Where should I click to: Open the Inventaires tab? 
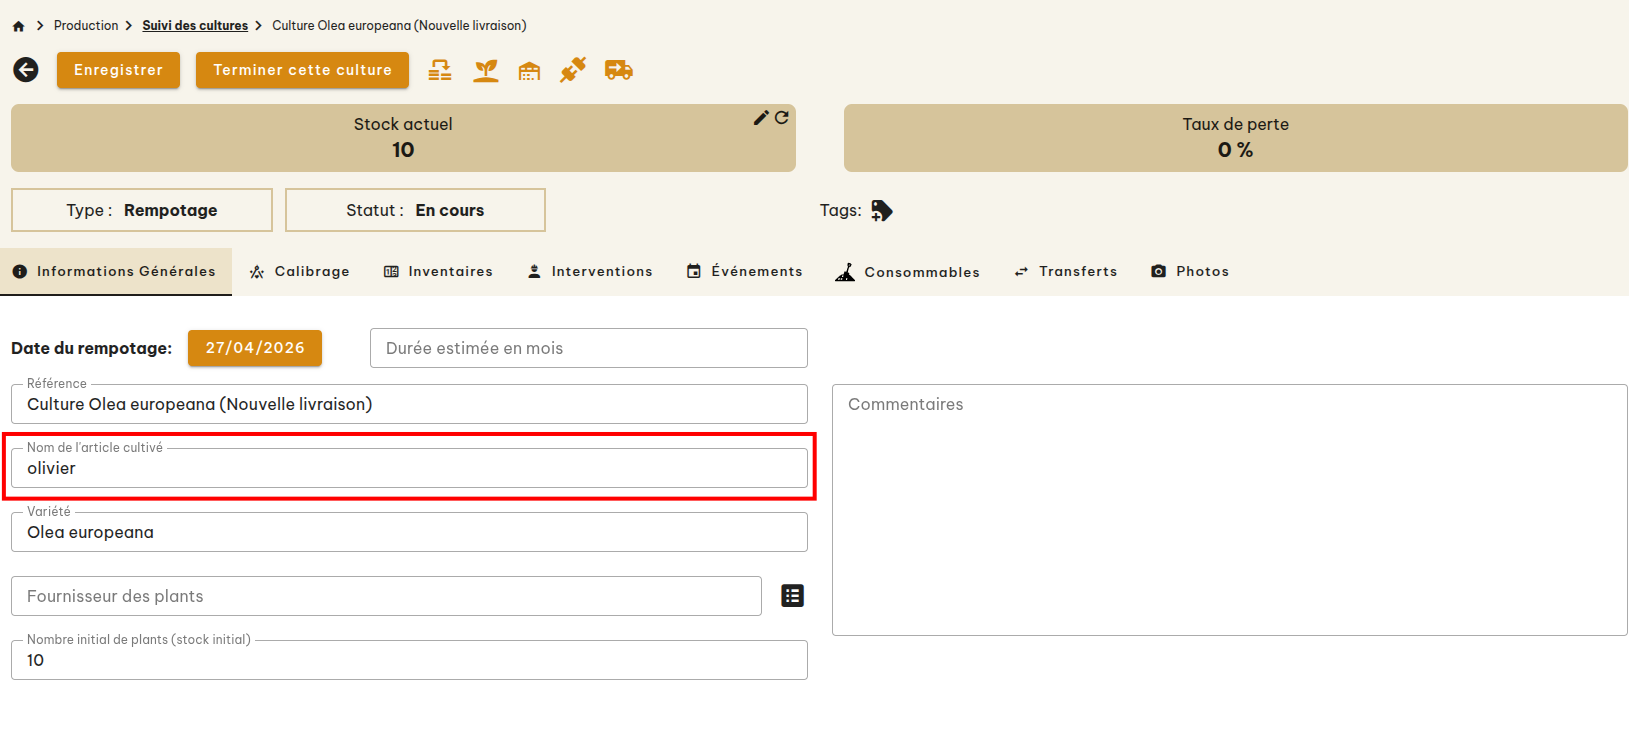[438, 271]
